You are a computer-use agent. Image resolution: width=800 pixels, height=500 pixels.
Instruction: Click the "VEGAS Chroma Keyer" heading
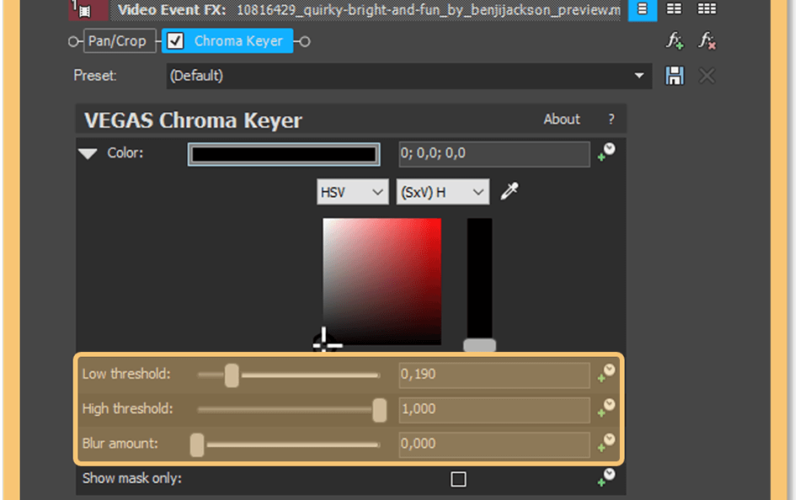[193, 121]
